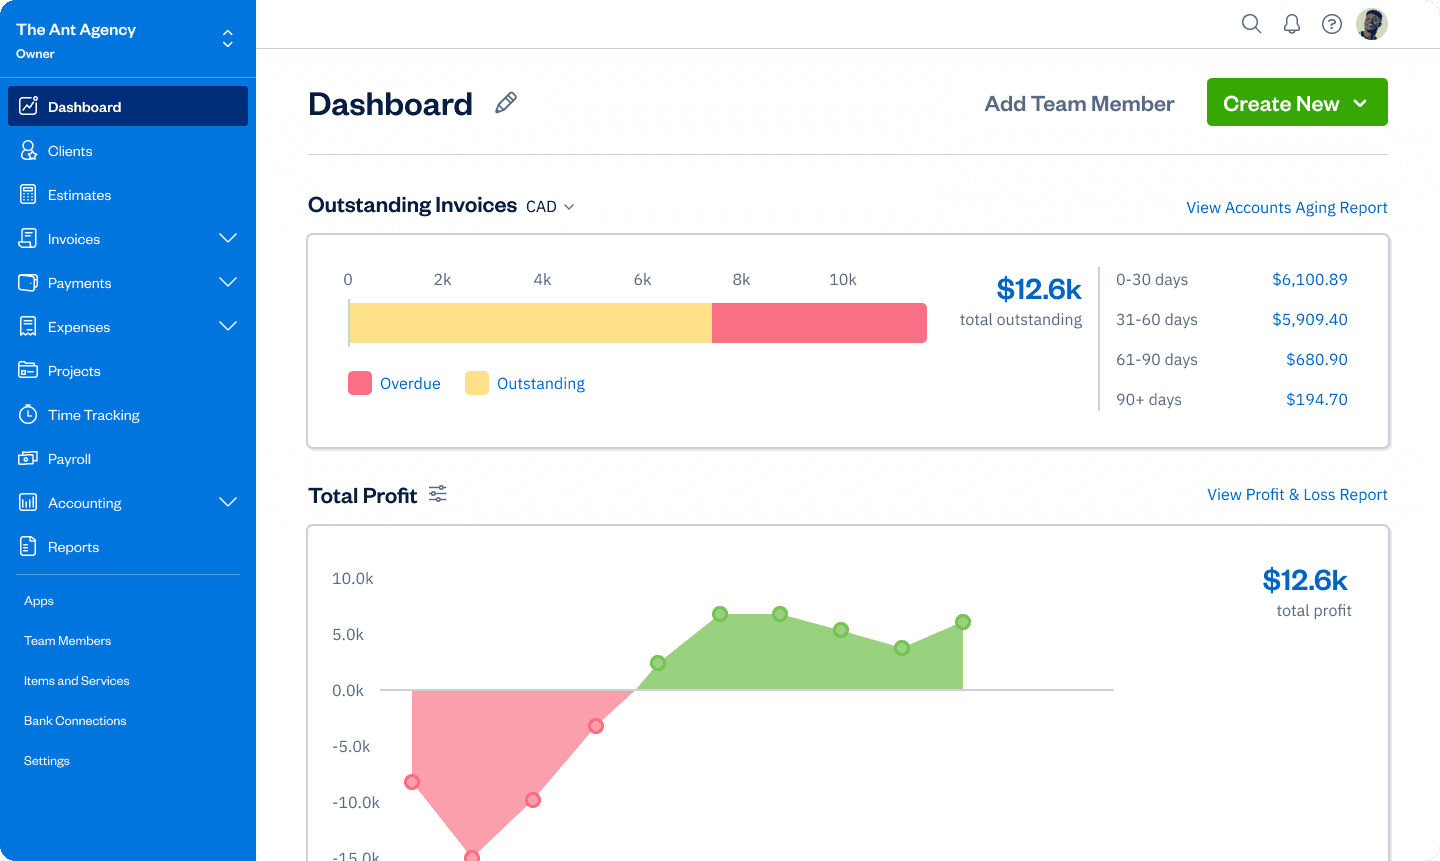This screenshot has width=1440, height=861.
Task: Open The Ant Agency business switcher
Action: (228, 39)
